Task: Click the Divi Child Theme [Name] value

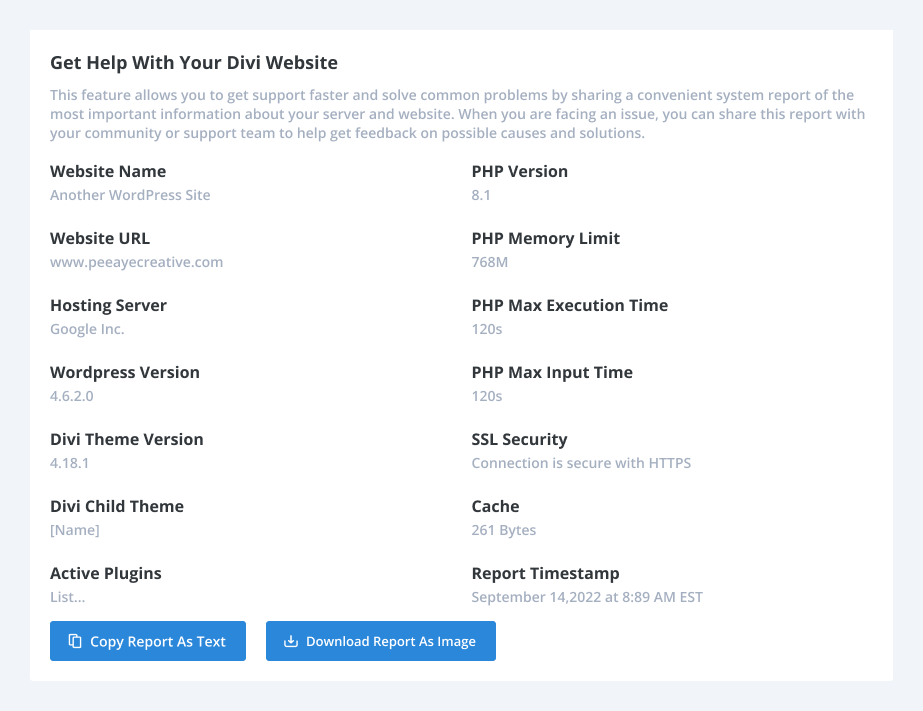Action: pyautogui.click(x=75, y=530)
